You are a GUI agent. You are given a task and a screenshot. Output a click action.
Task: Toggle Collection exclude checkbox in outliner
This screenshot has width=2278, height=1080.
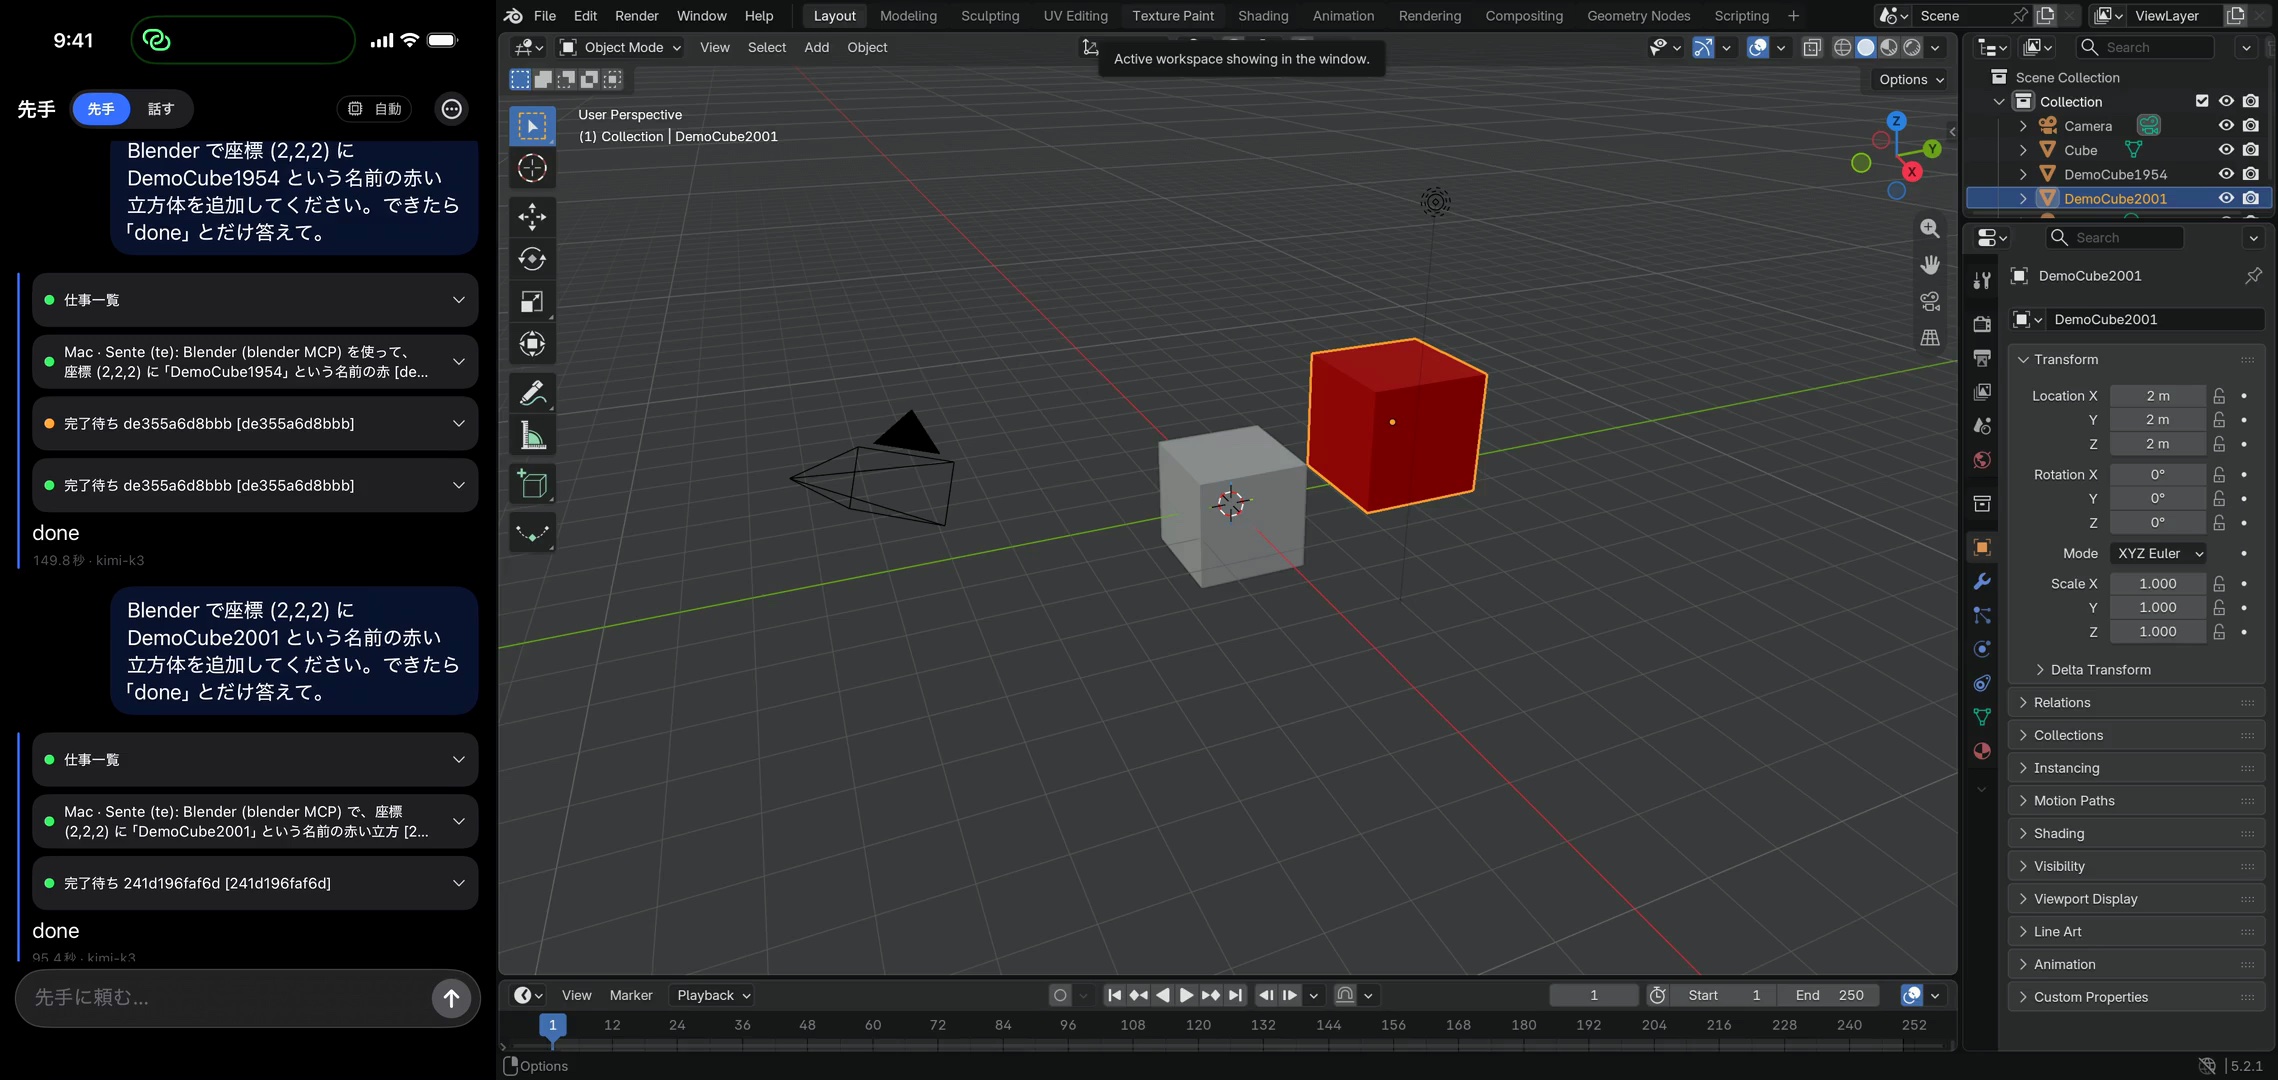tap(2202, 101)
